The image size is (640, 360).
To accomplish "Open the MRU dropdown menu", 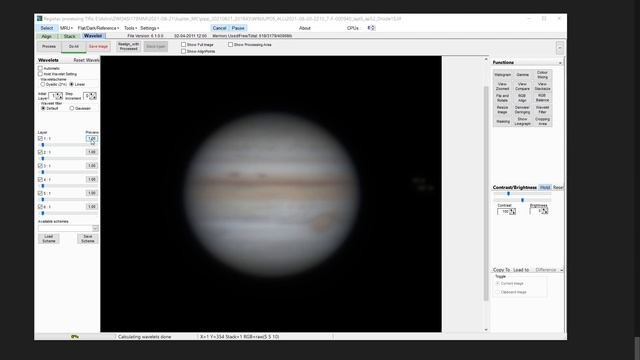I will click(66, 28).
